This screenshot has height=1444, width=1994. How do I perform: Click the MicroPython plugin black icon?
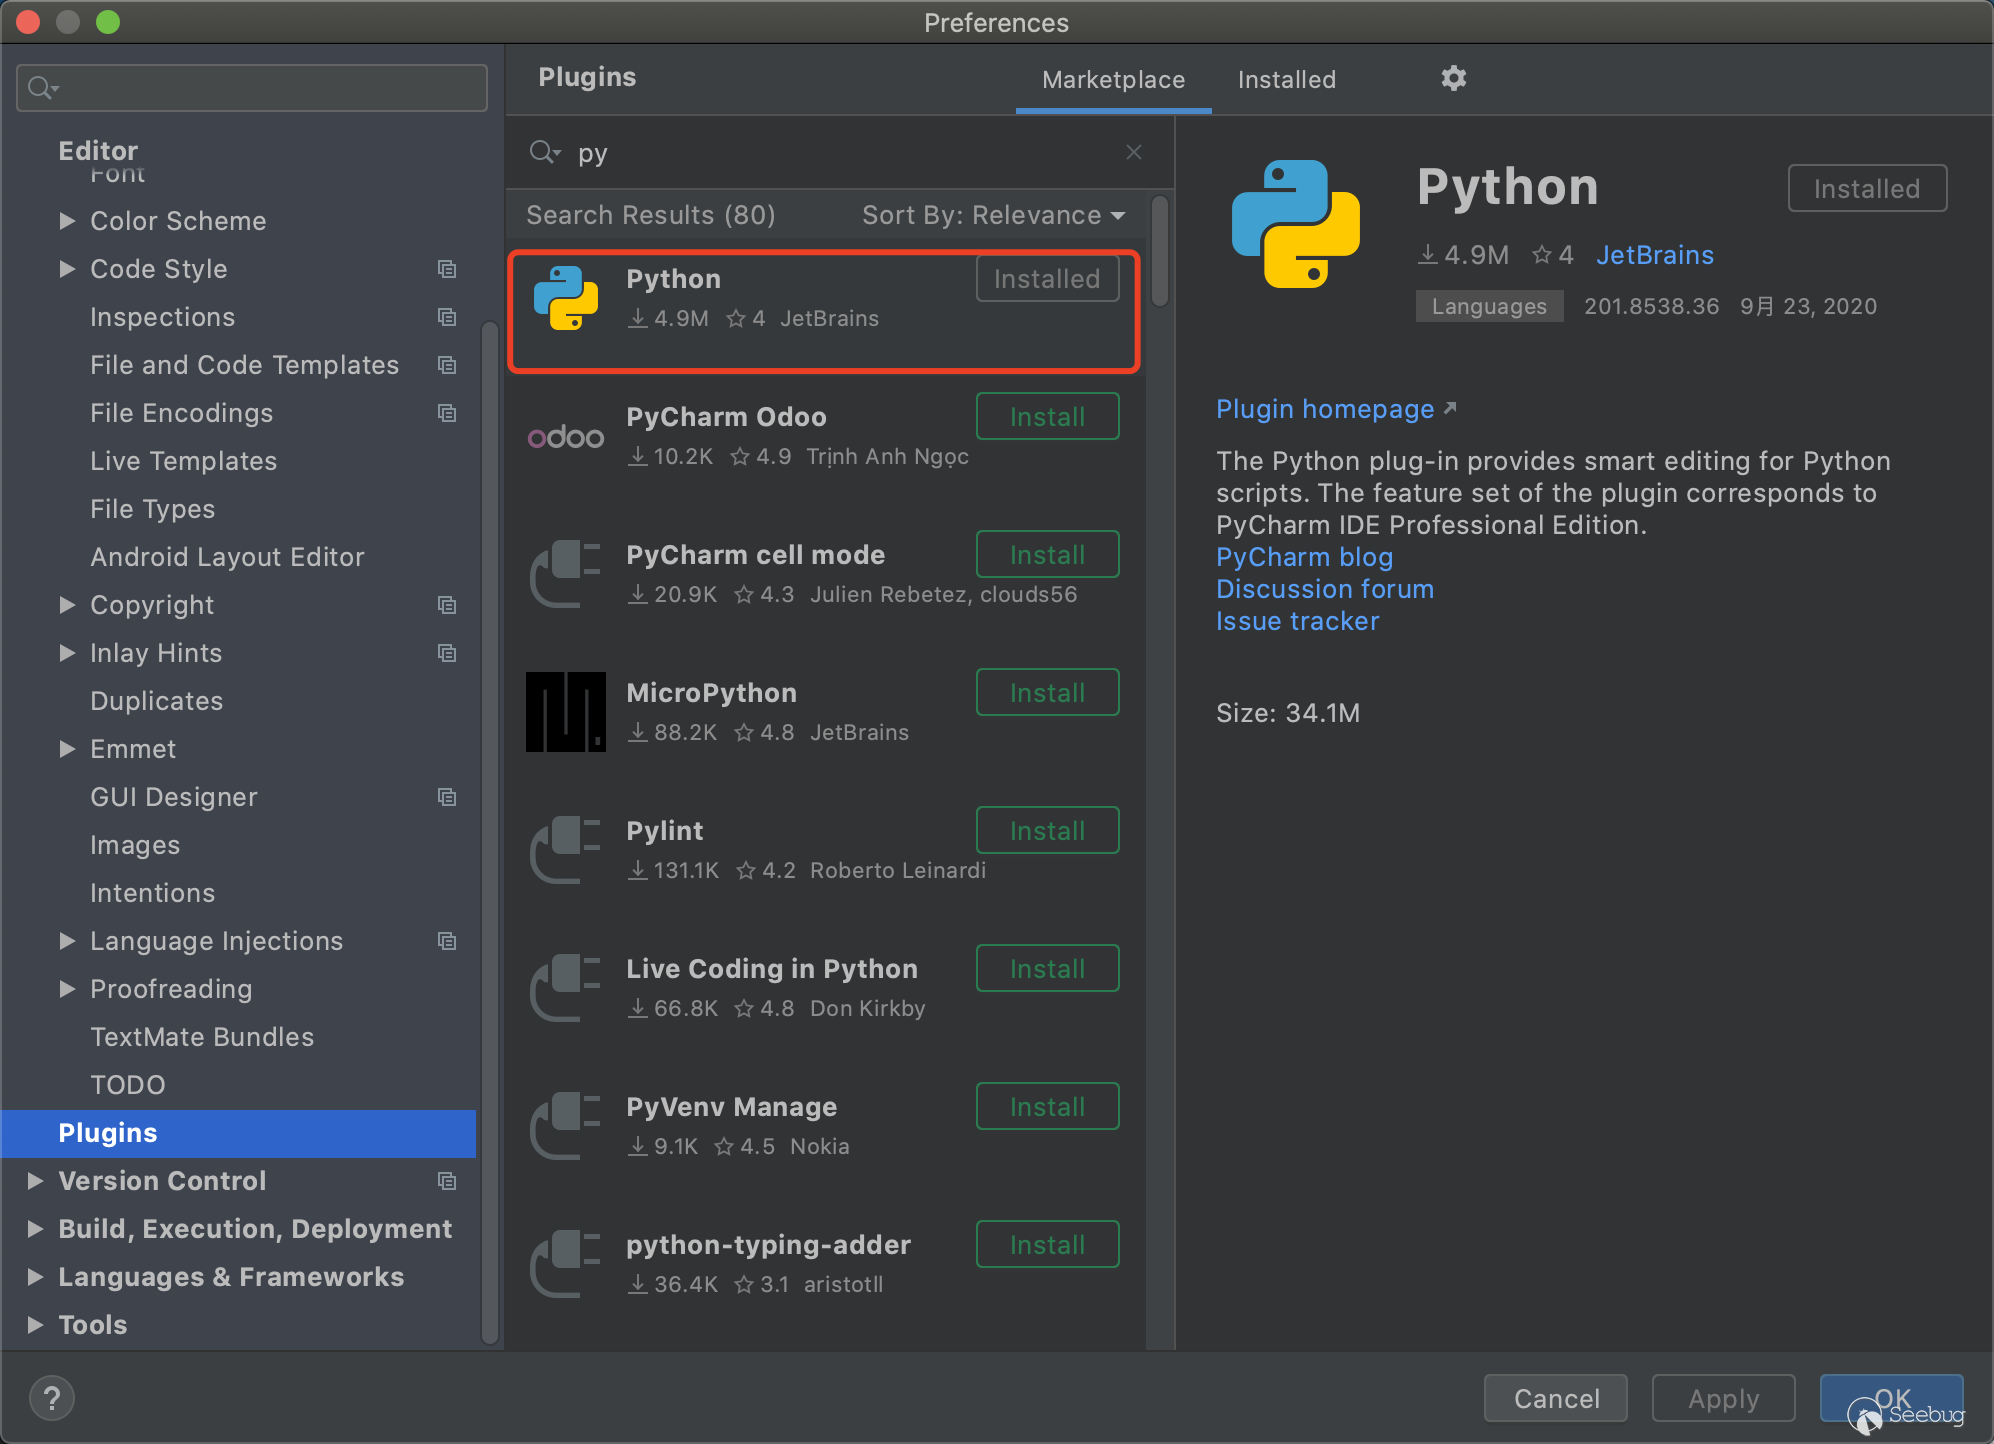566,712
